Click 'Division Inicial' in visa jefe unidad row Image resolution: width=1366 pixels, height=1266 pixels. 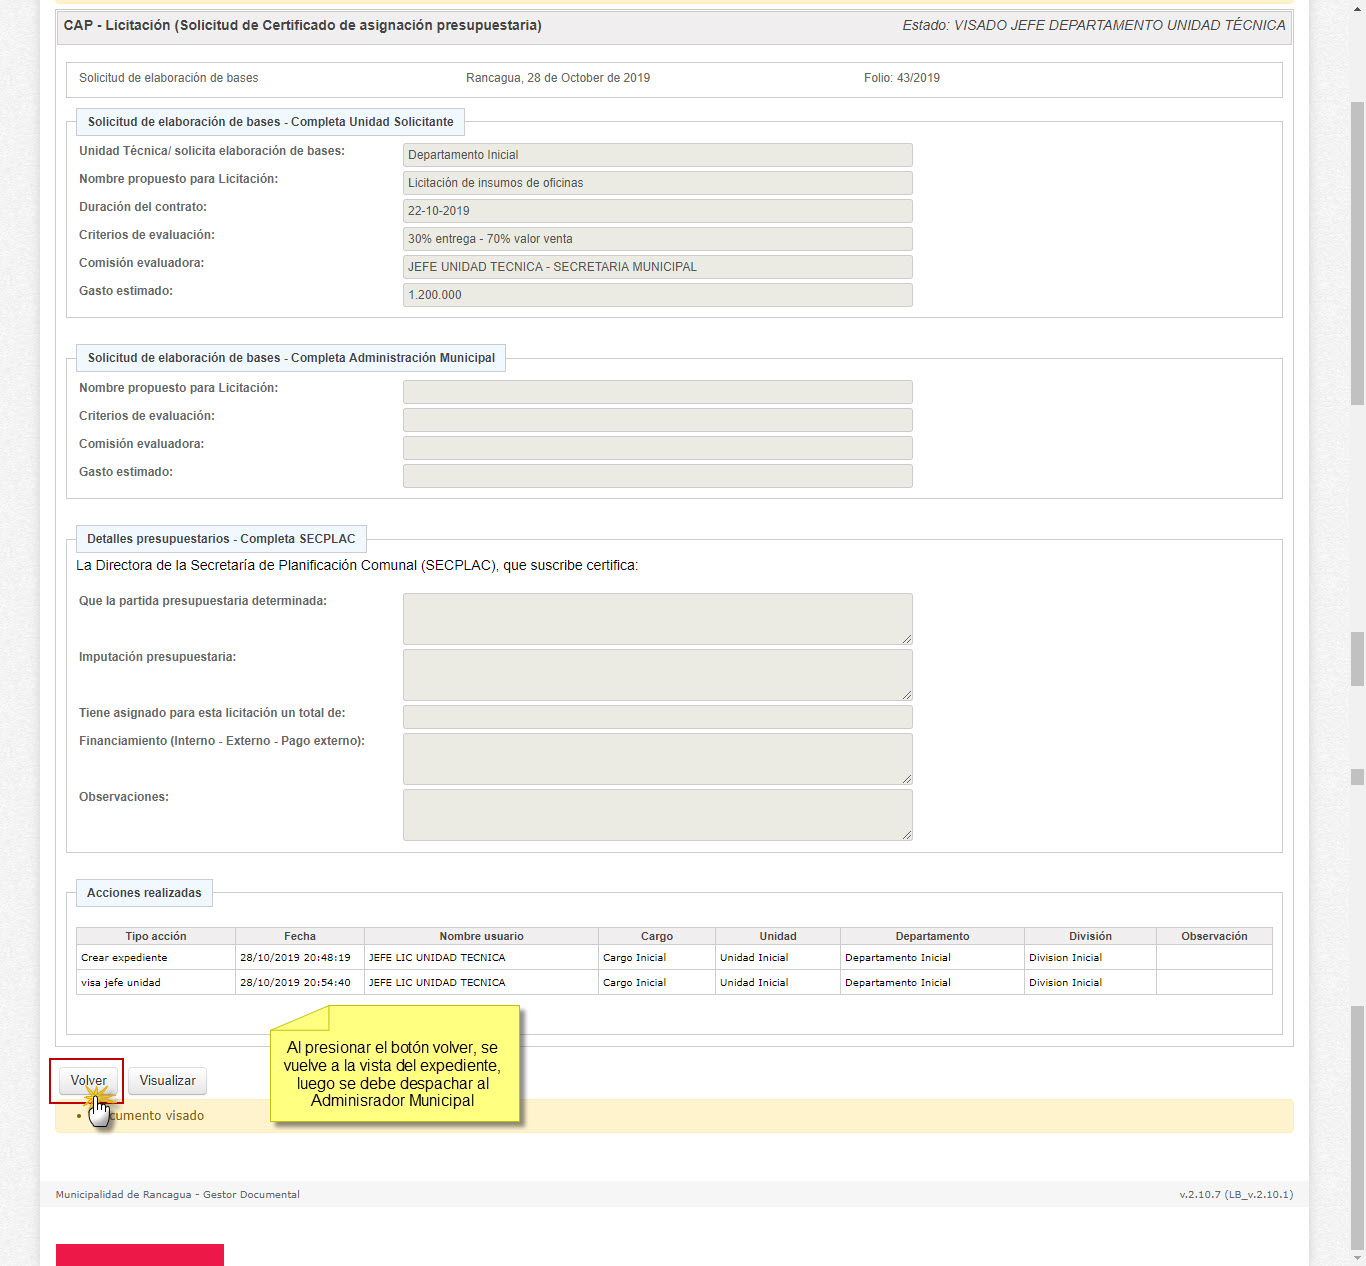(1065, 983)
